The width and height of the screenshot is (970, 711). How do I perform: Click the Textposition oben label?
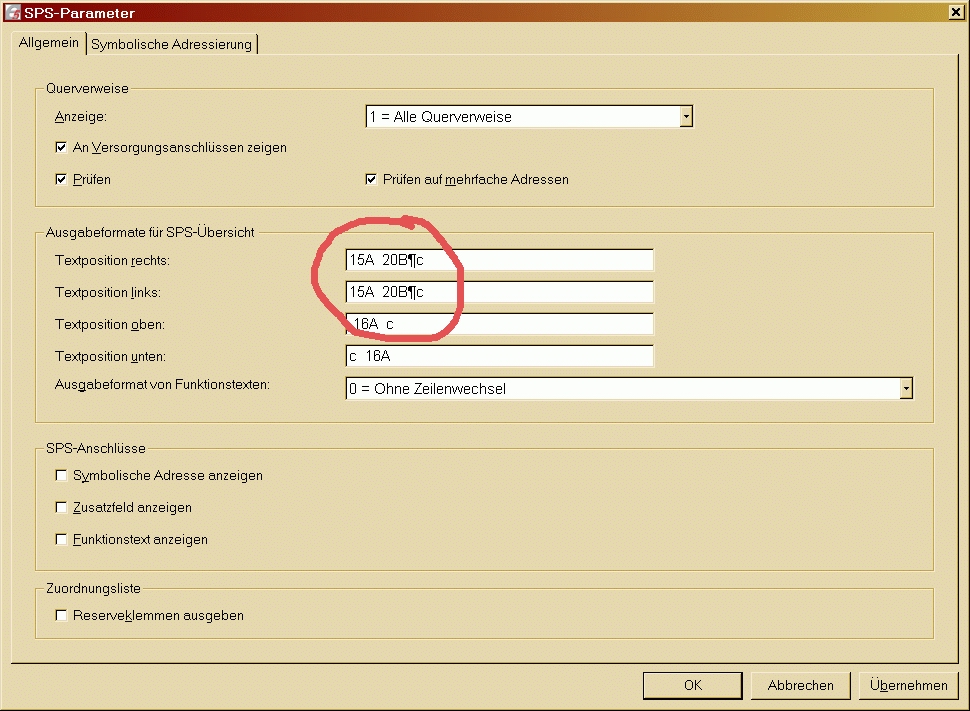pos(109,324)
